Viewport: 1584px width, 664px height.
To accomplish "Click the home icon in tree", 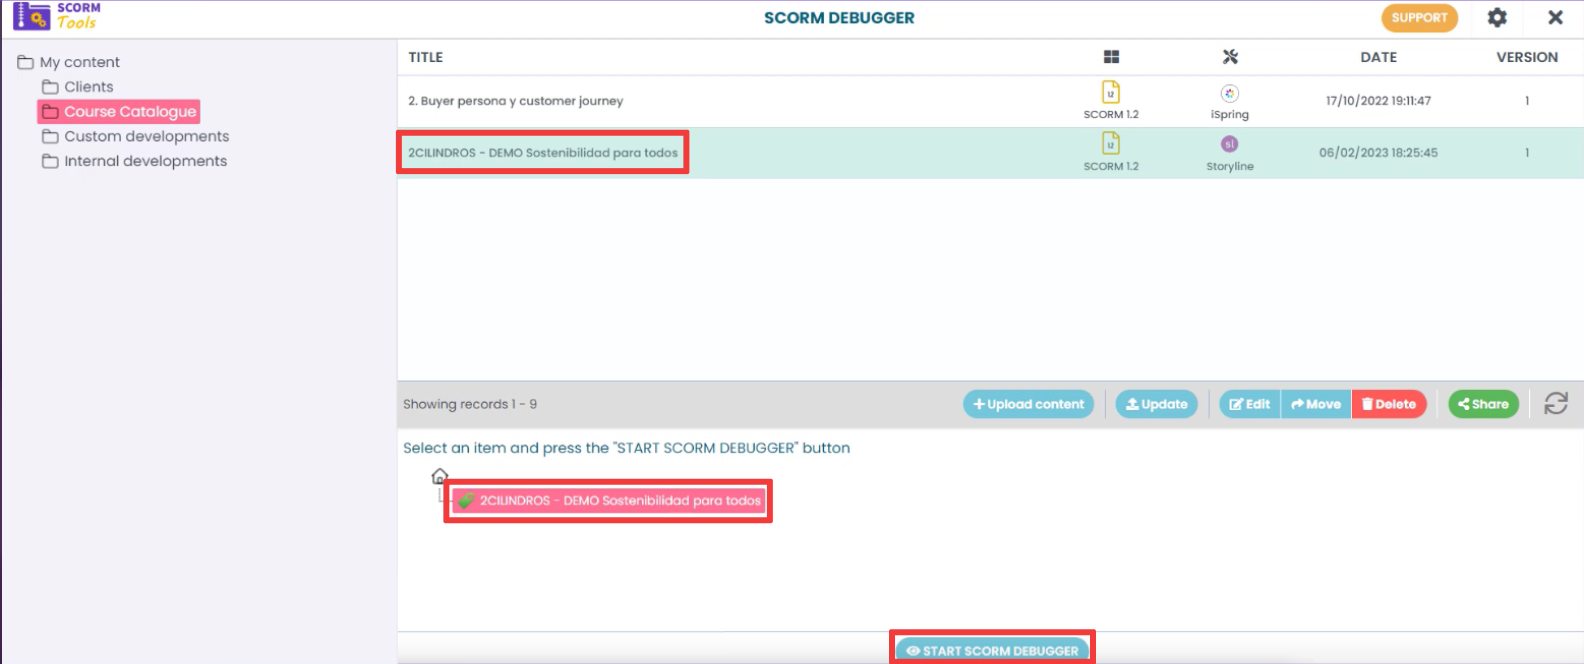I will click(x=439, y=476).
